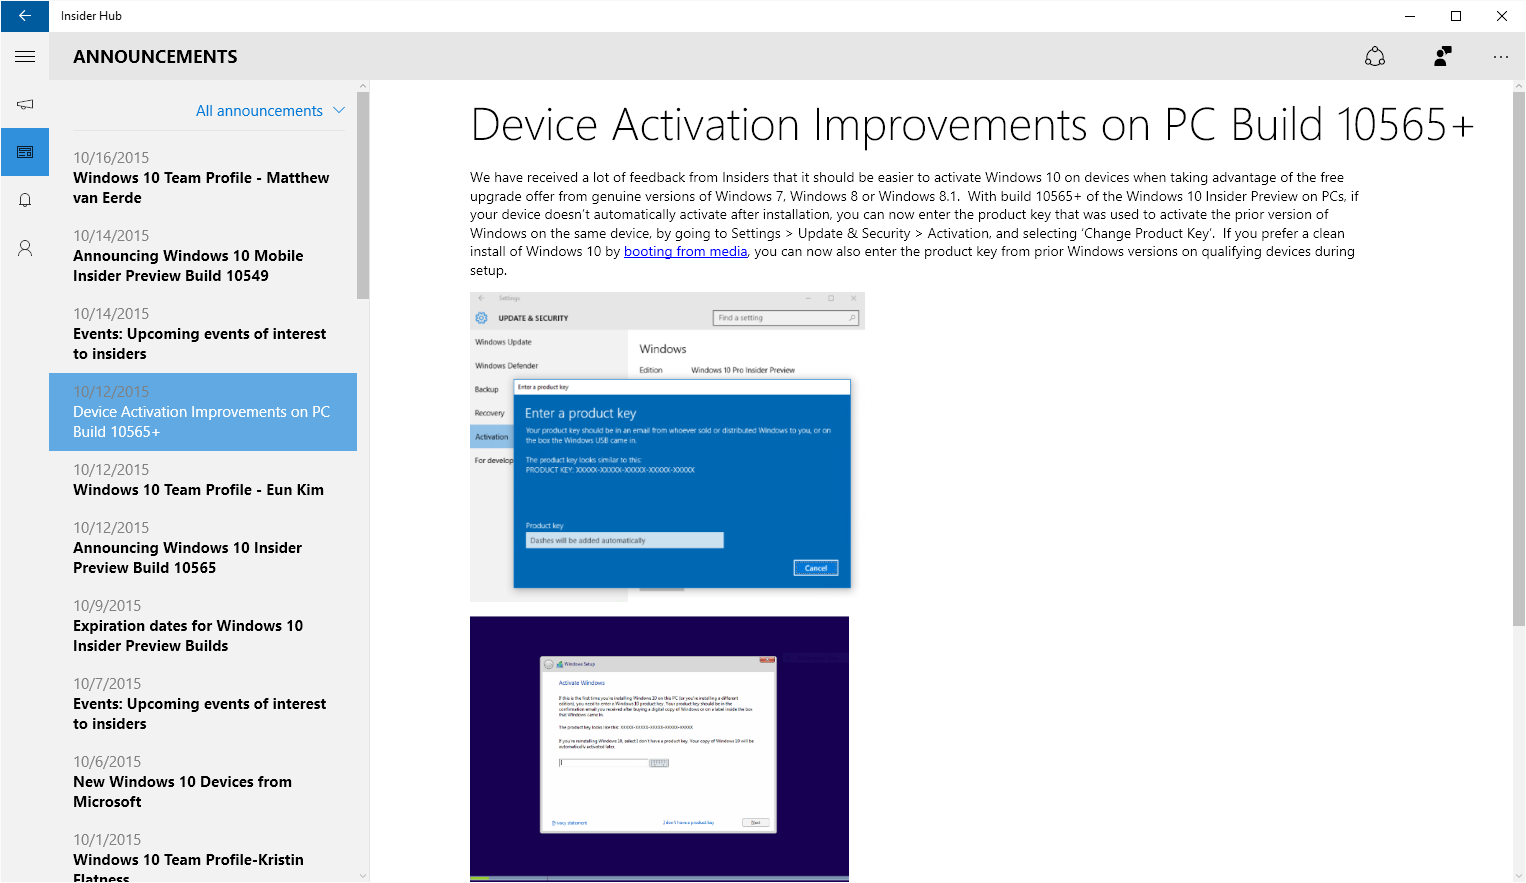The height and width of the screenshot is (883, 1526).
Task: Minimize the Insider Hub window
Action: tap(1410, 16)
